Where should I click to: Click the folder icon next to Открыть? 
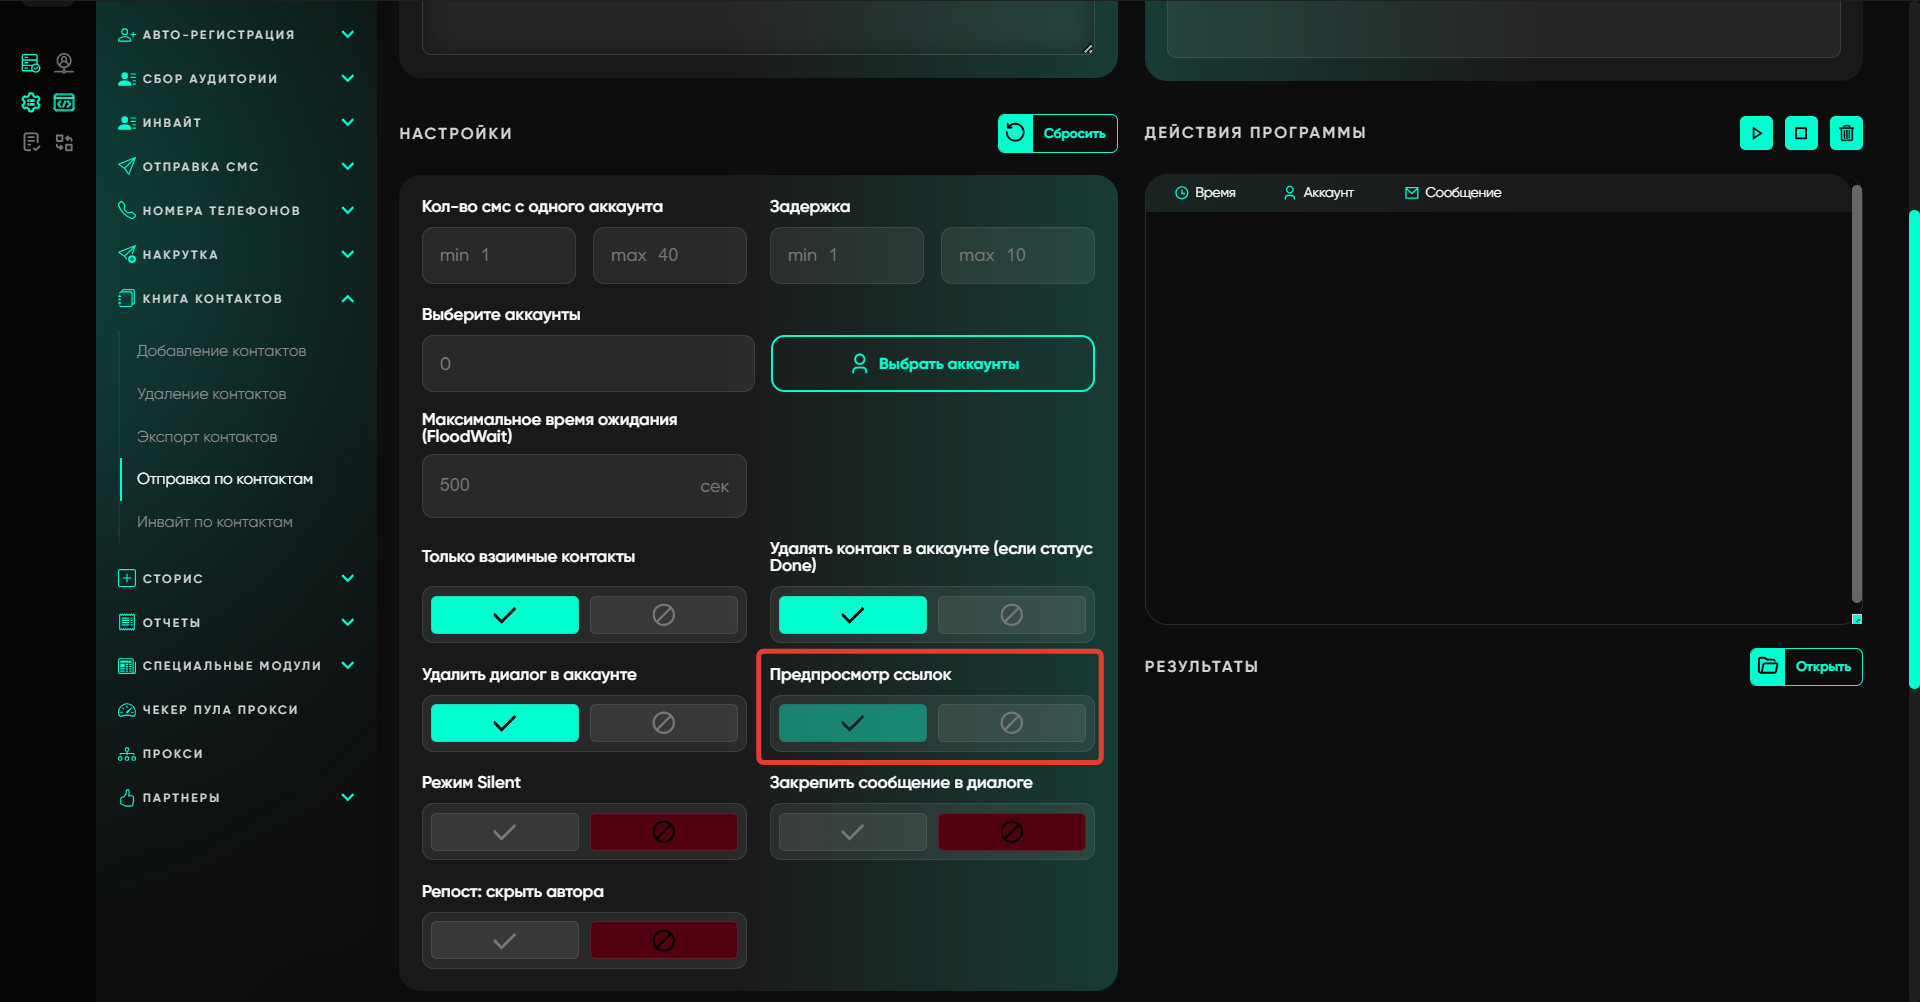[x=1768, y=666]
